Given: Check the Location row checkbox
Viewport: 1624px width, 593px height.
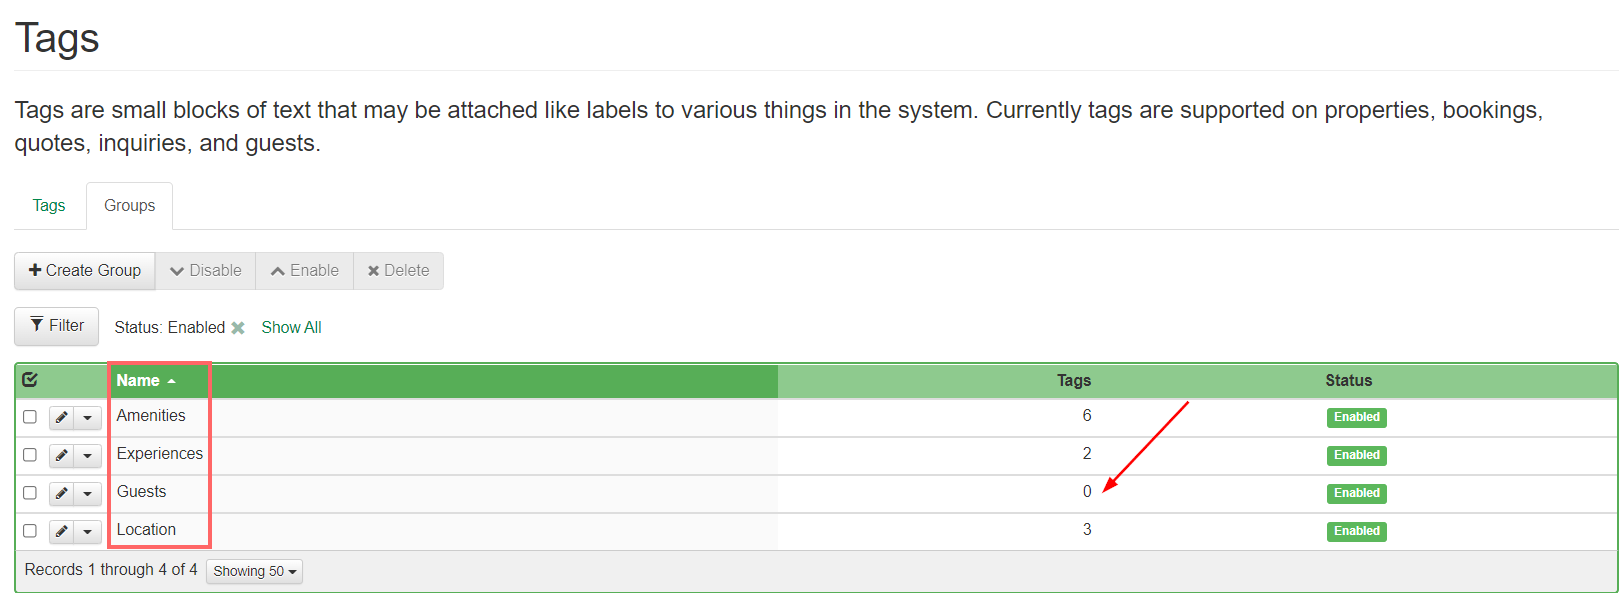Looking at the screenshot, I should coord(30,531).
